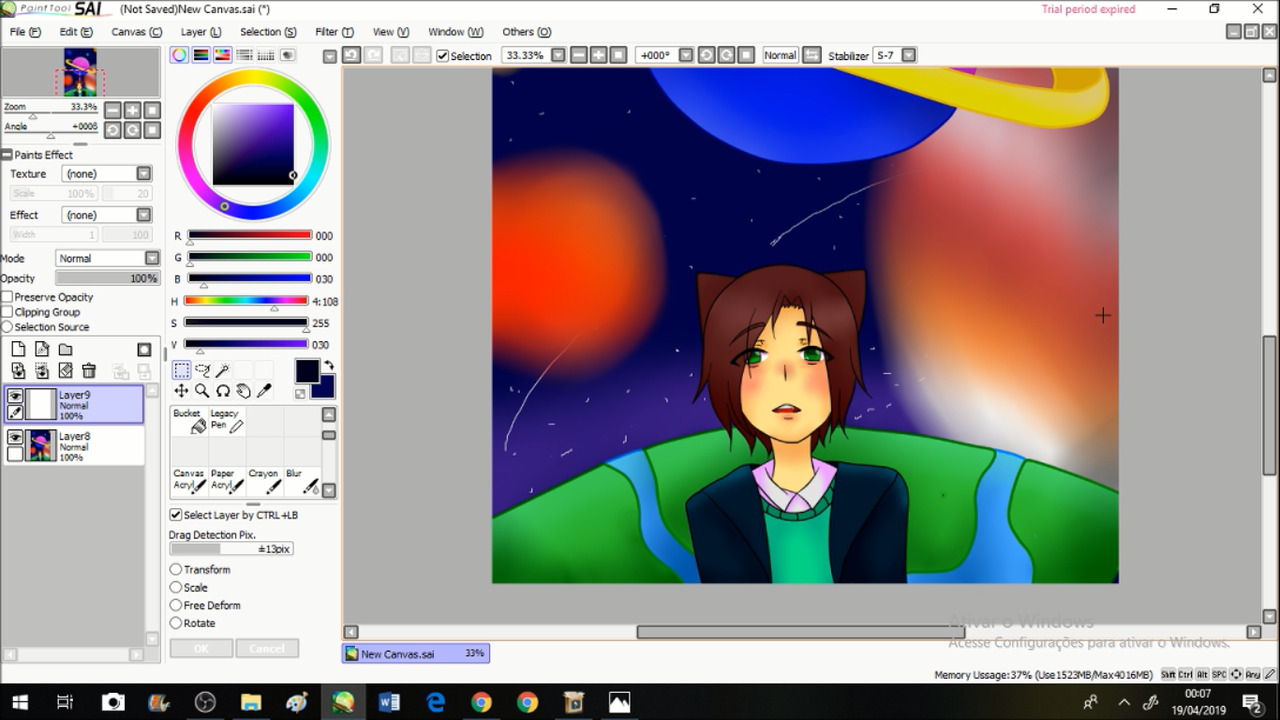Rotate view counterclockwise in top toolbar
The image size is (1280, 720).
[706, 55]
